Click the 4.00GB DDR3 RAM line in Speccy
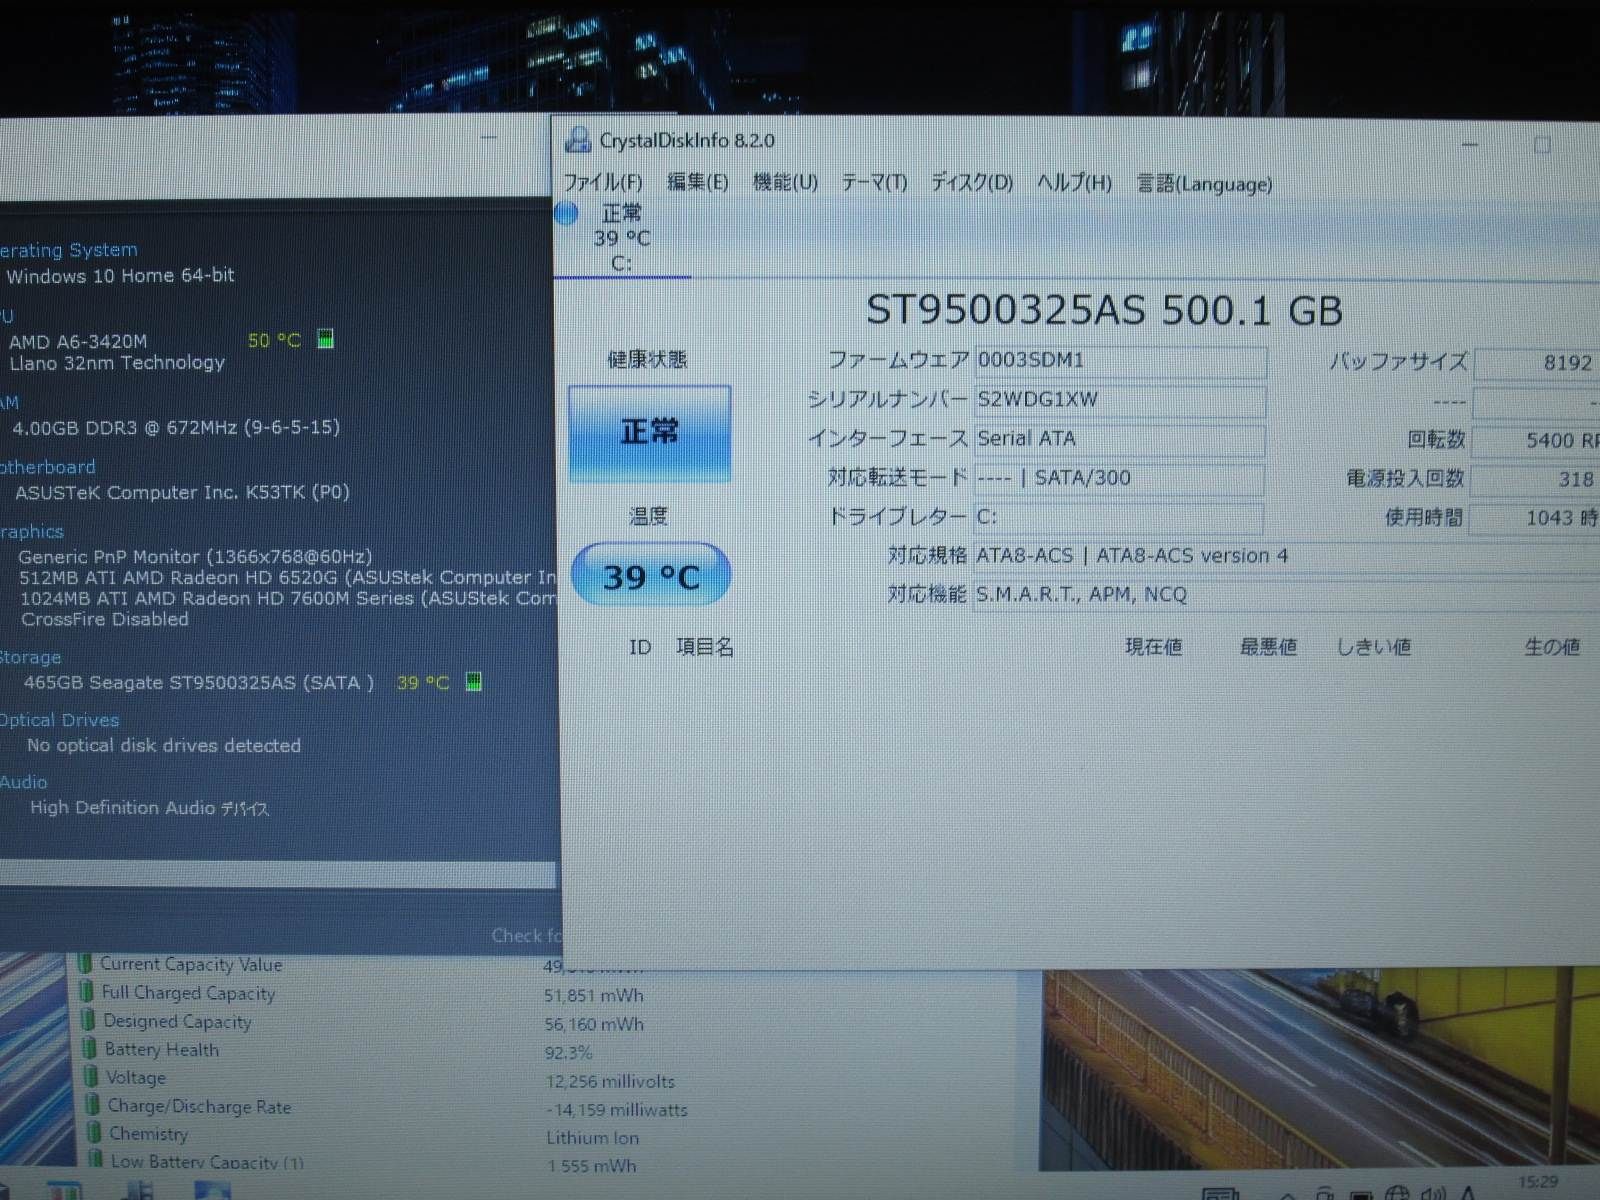The image size is (1600, 1200). [x=176, y=427]
